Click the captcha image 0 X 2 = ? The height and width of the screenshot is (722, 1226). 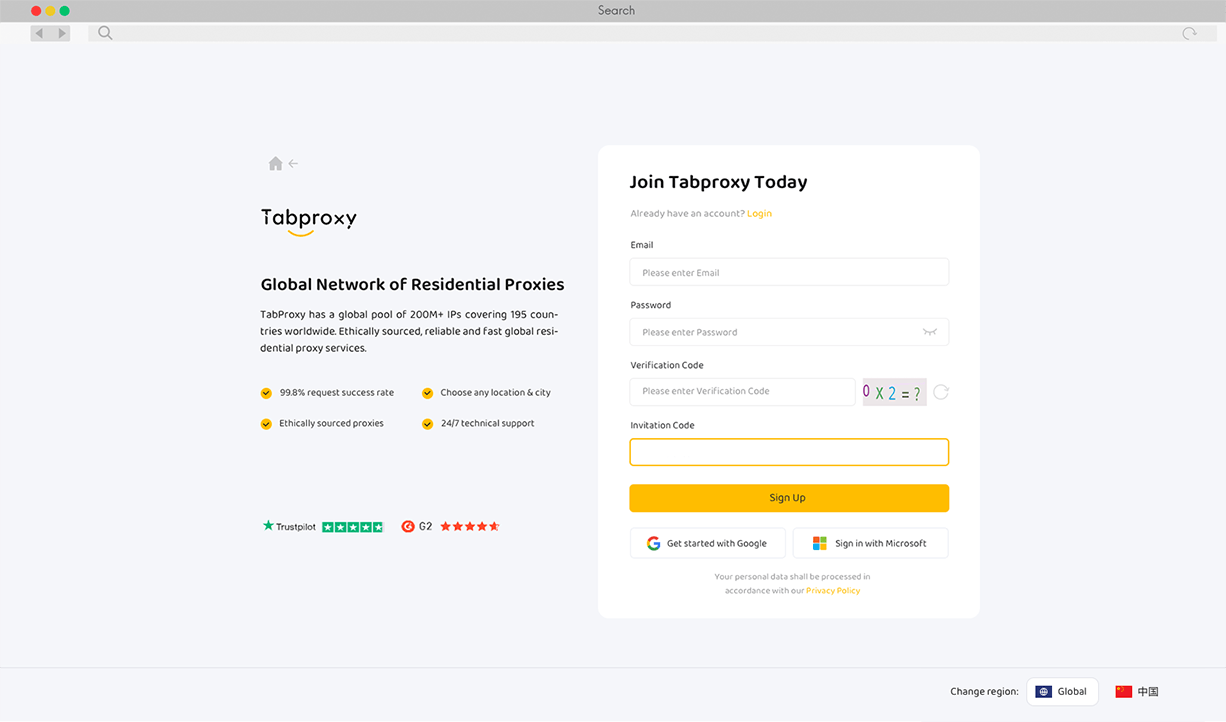tap(894, 392)
